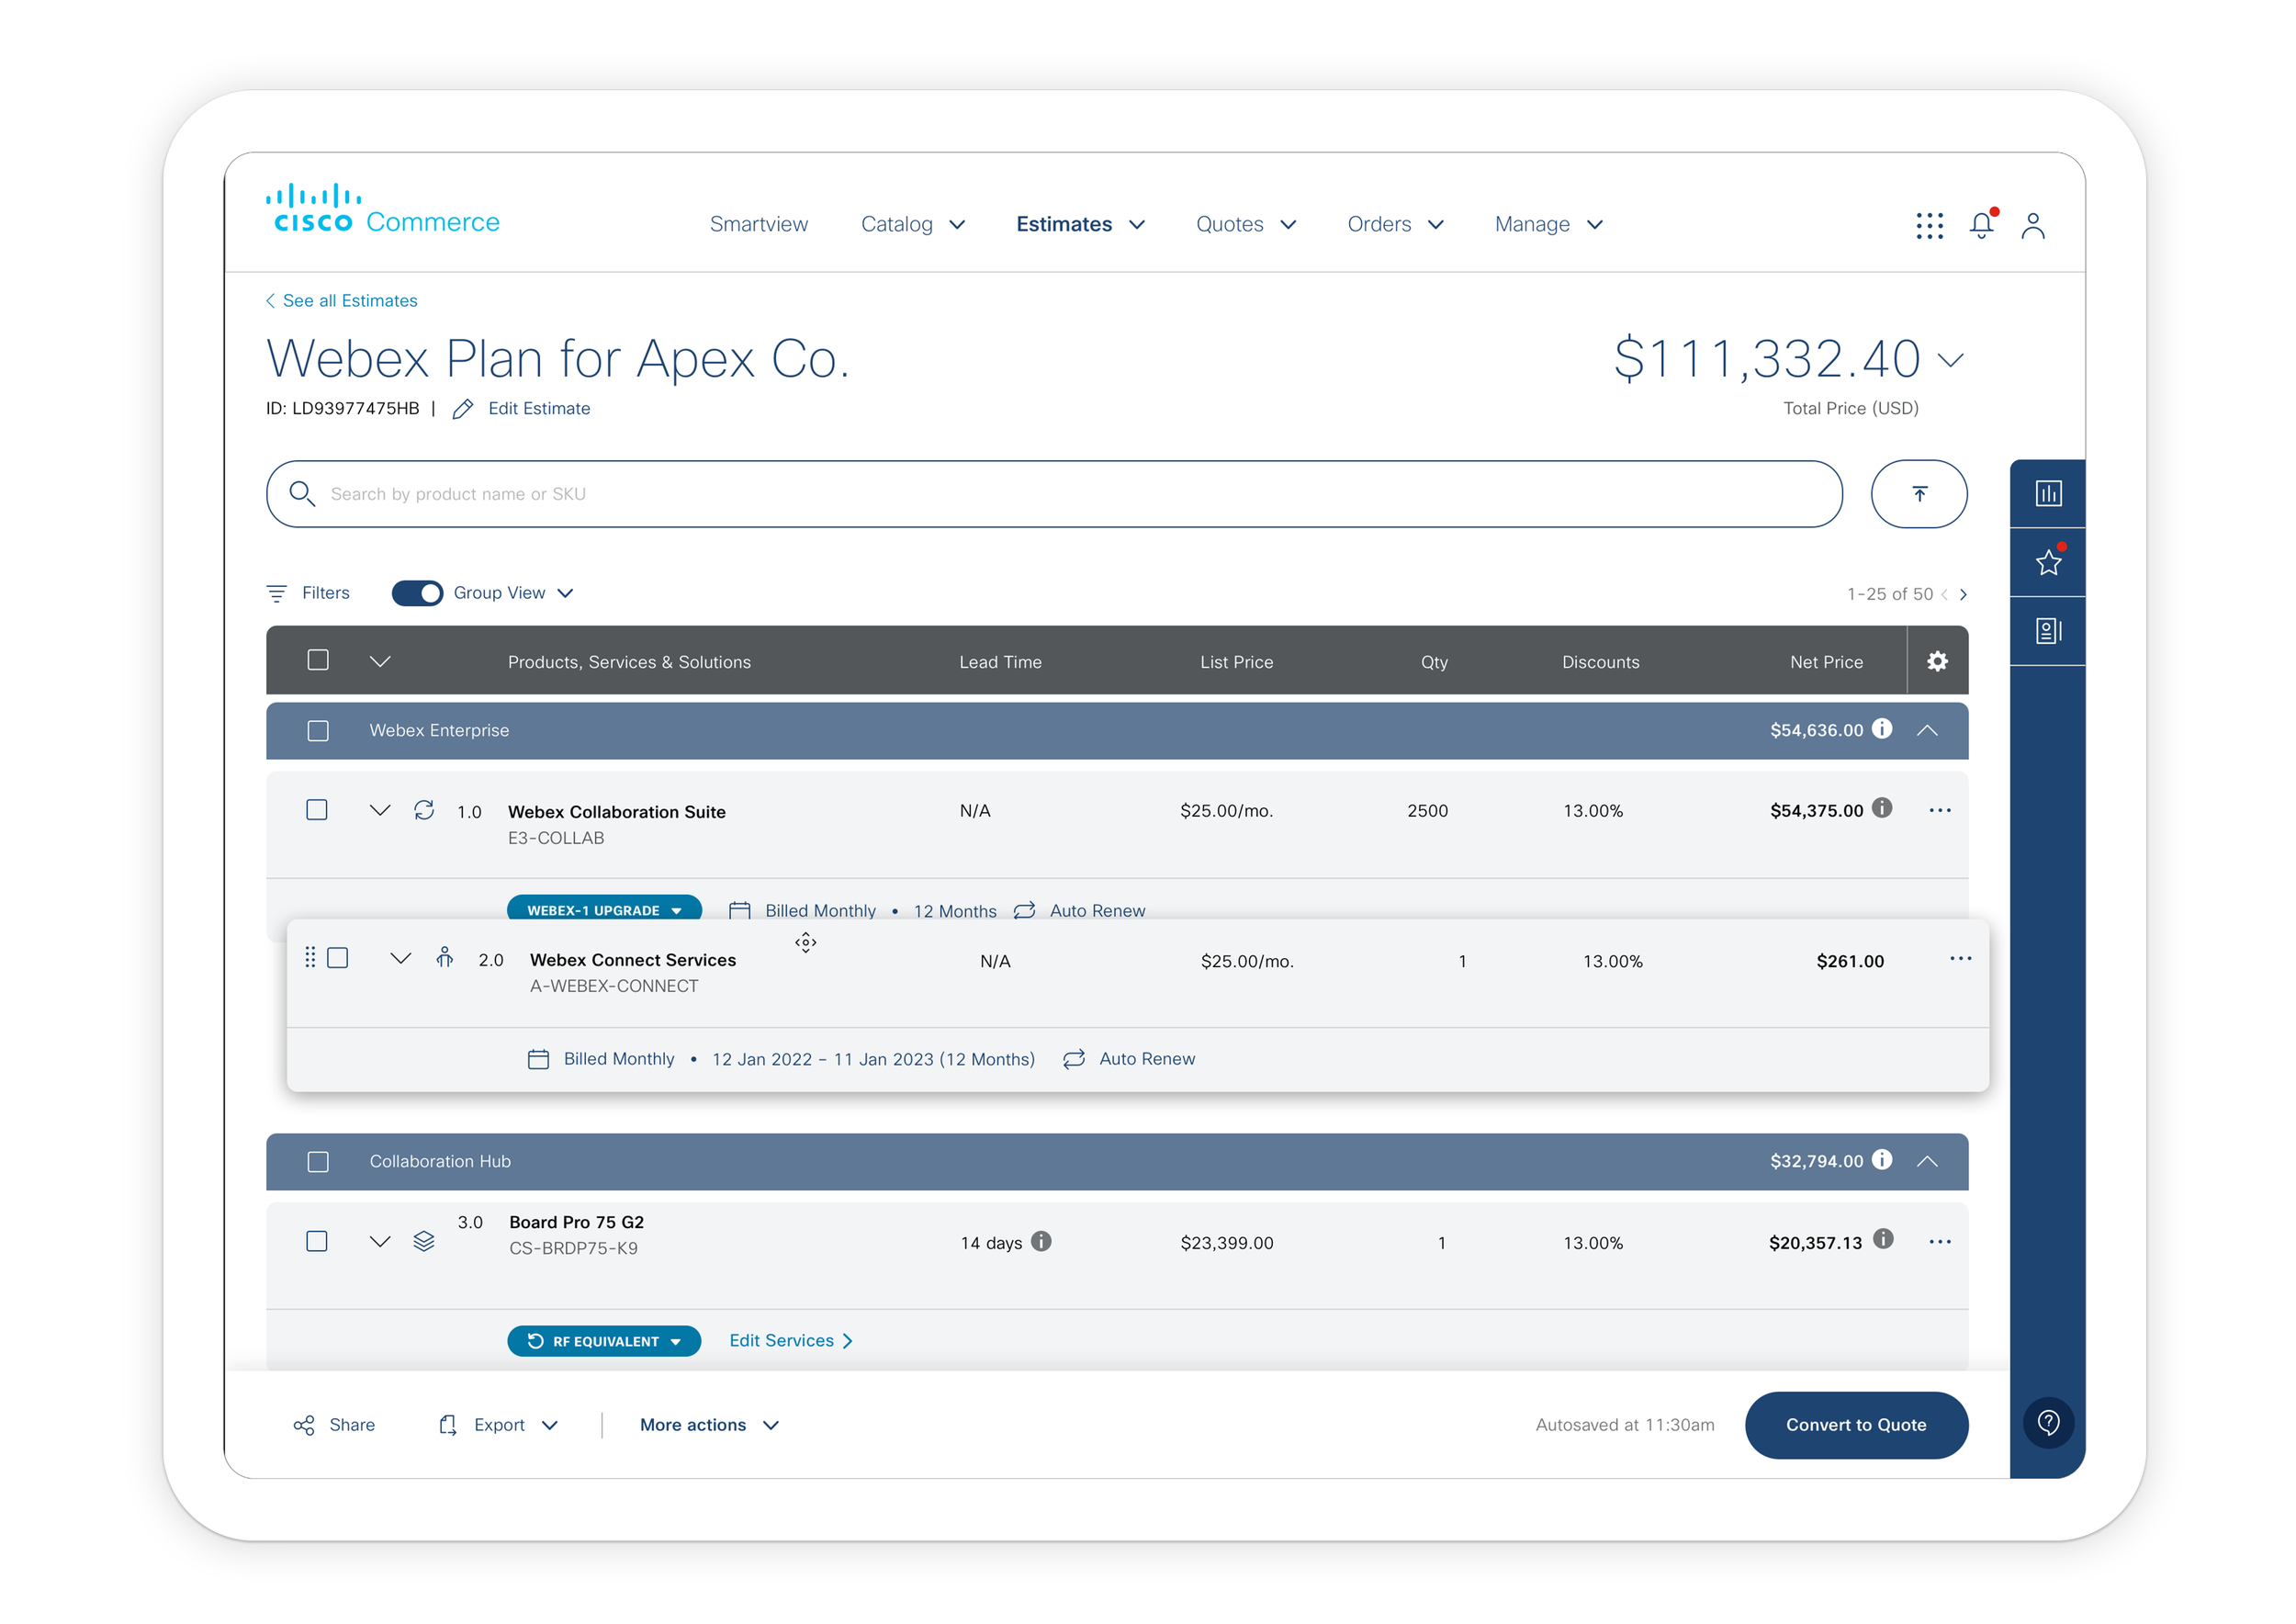Open the star favorites sidebar icon

pyautogui.click(x=2047, y=563)
